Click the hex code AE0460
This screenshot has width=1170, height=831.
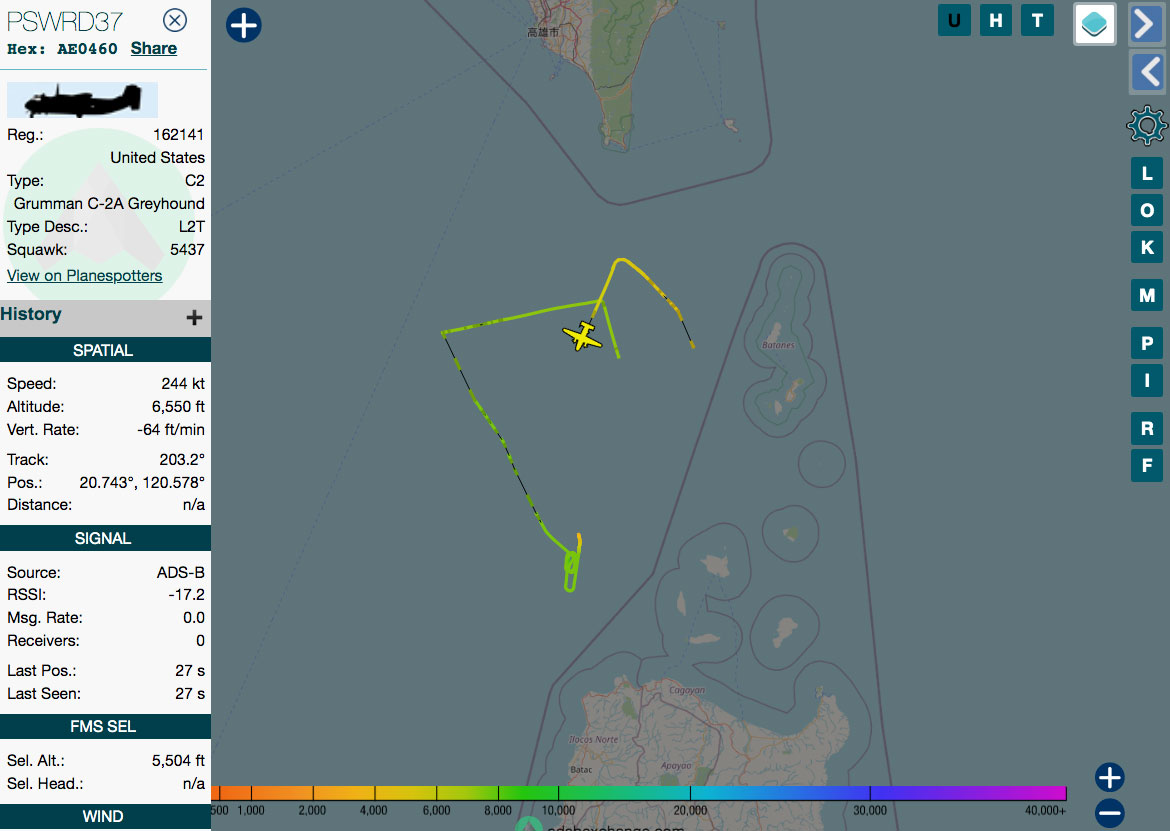click(x=87, y=49)
